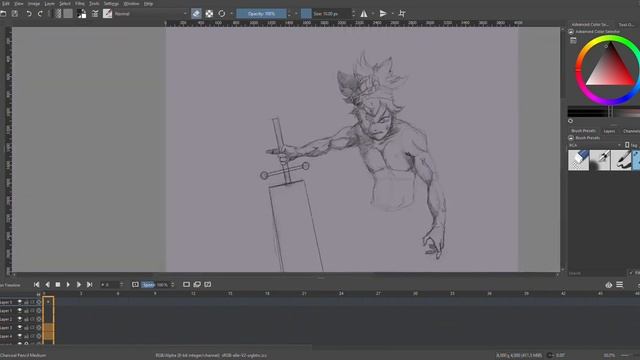Select the Advanced Color Selector tab
This screenshot has width=640, height=360.
tap(590, 24)
